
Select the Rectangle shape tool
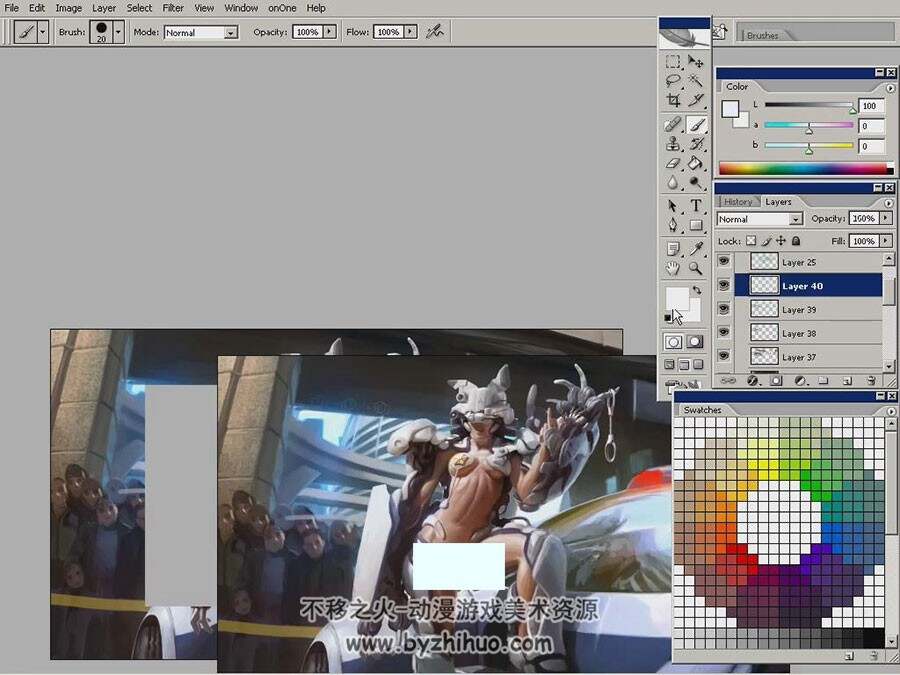click(x=696, y=225)
